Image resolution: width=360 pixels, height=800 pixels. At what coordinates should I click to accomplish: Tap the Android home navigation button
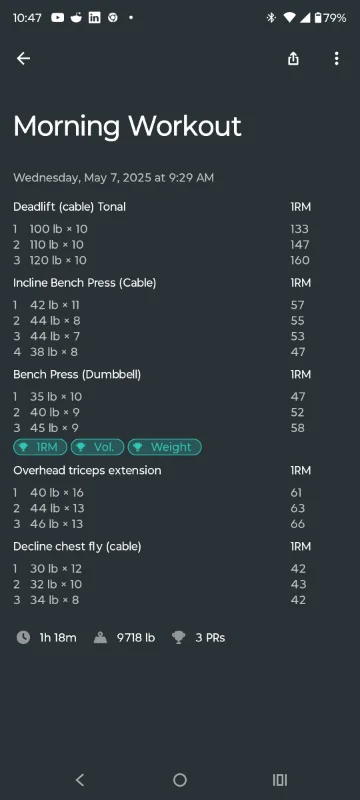[x=179, y=780]
